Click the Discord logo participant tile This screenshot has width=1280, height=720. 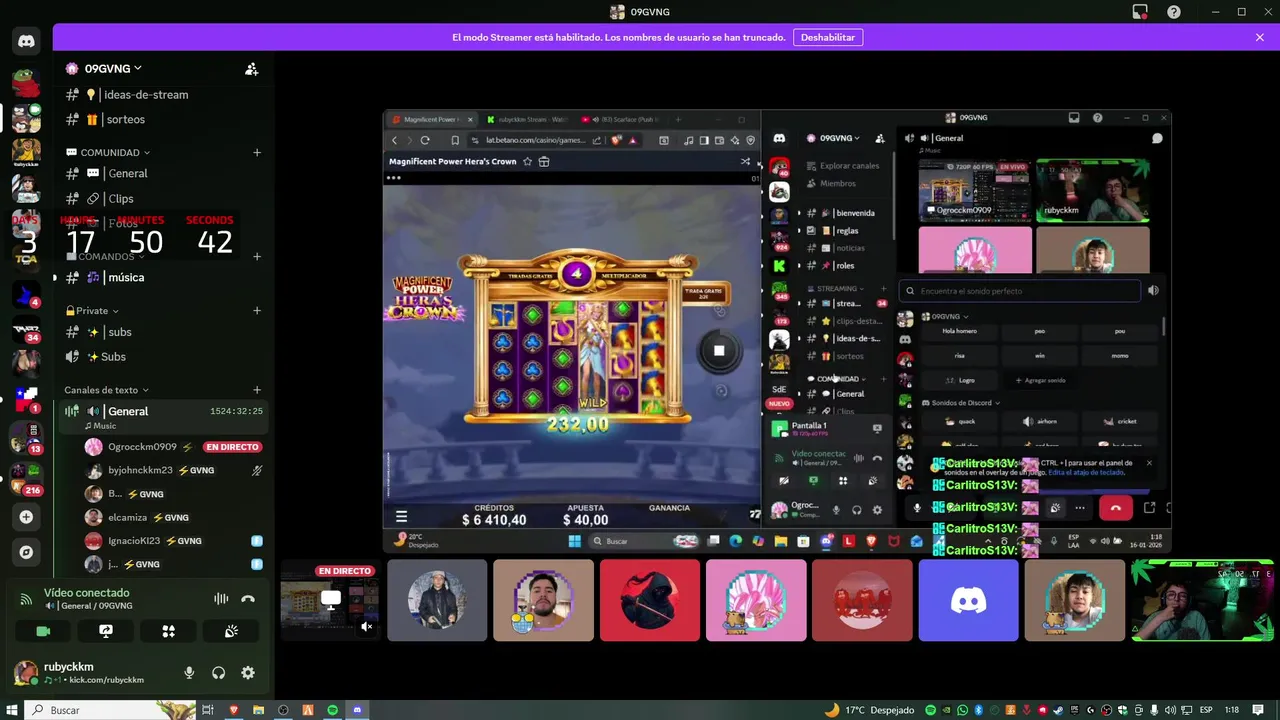pos(968,600)
